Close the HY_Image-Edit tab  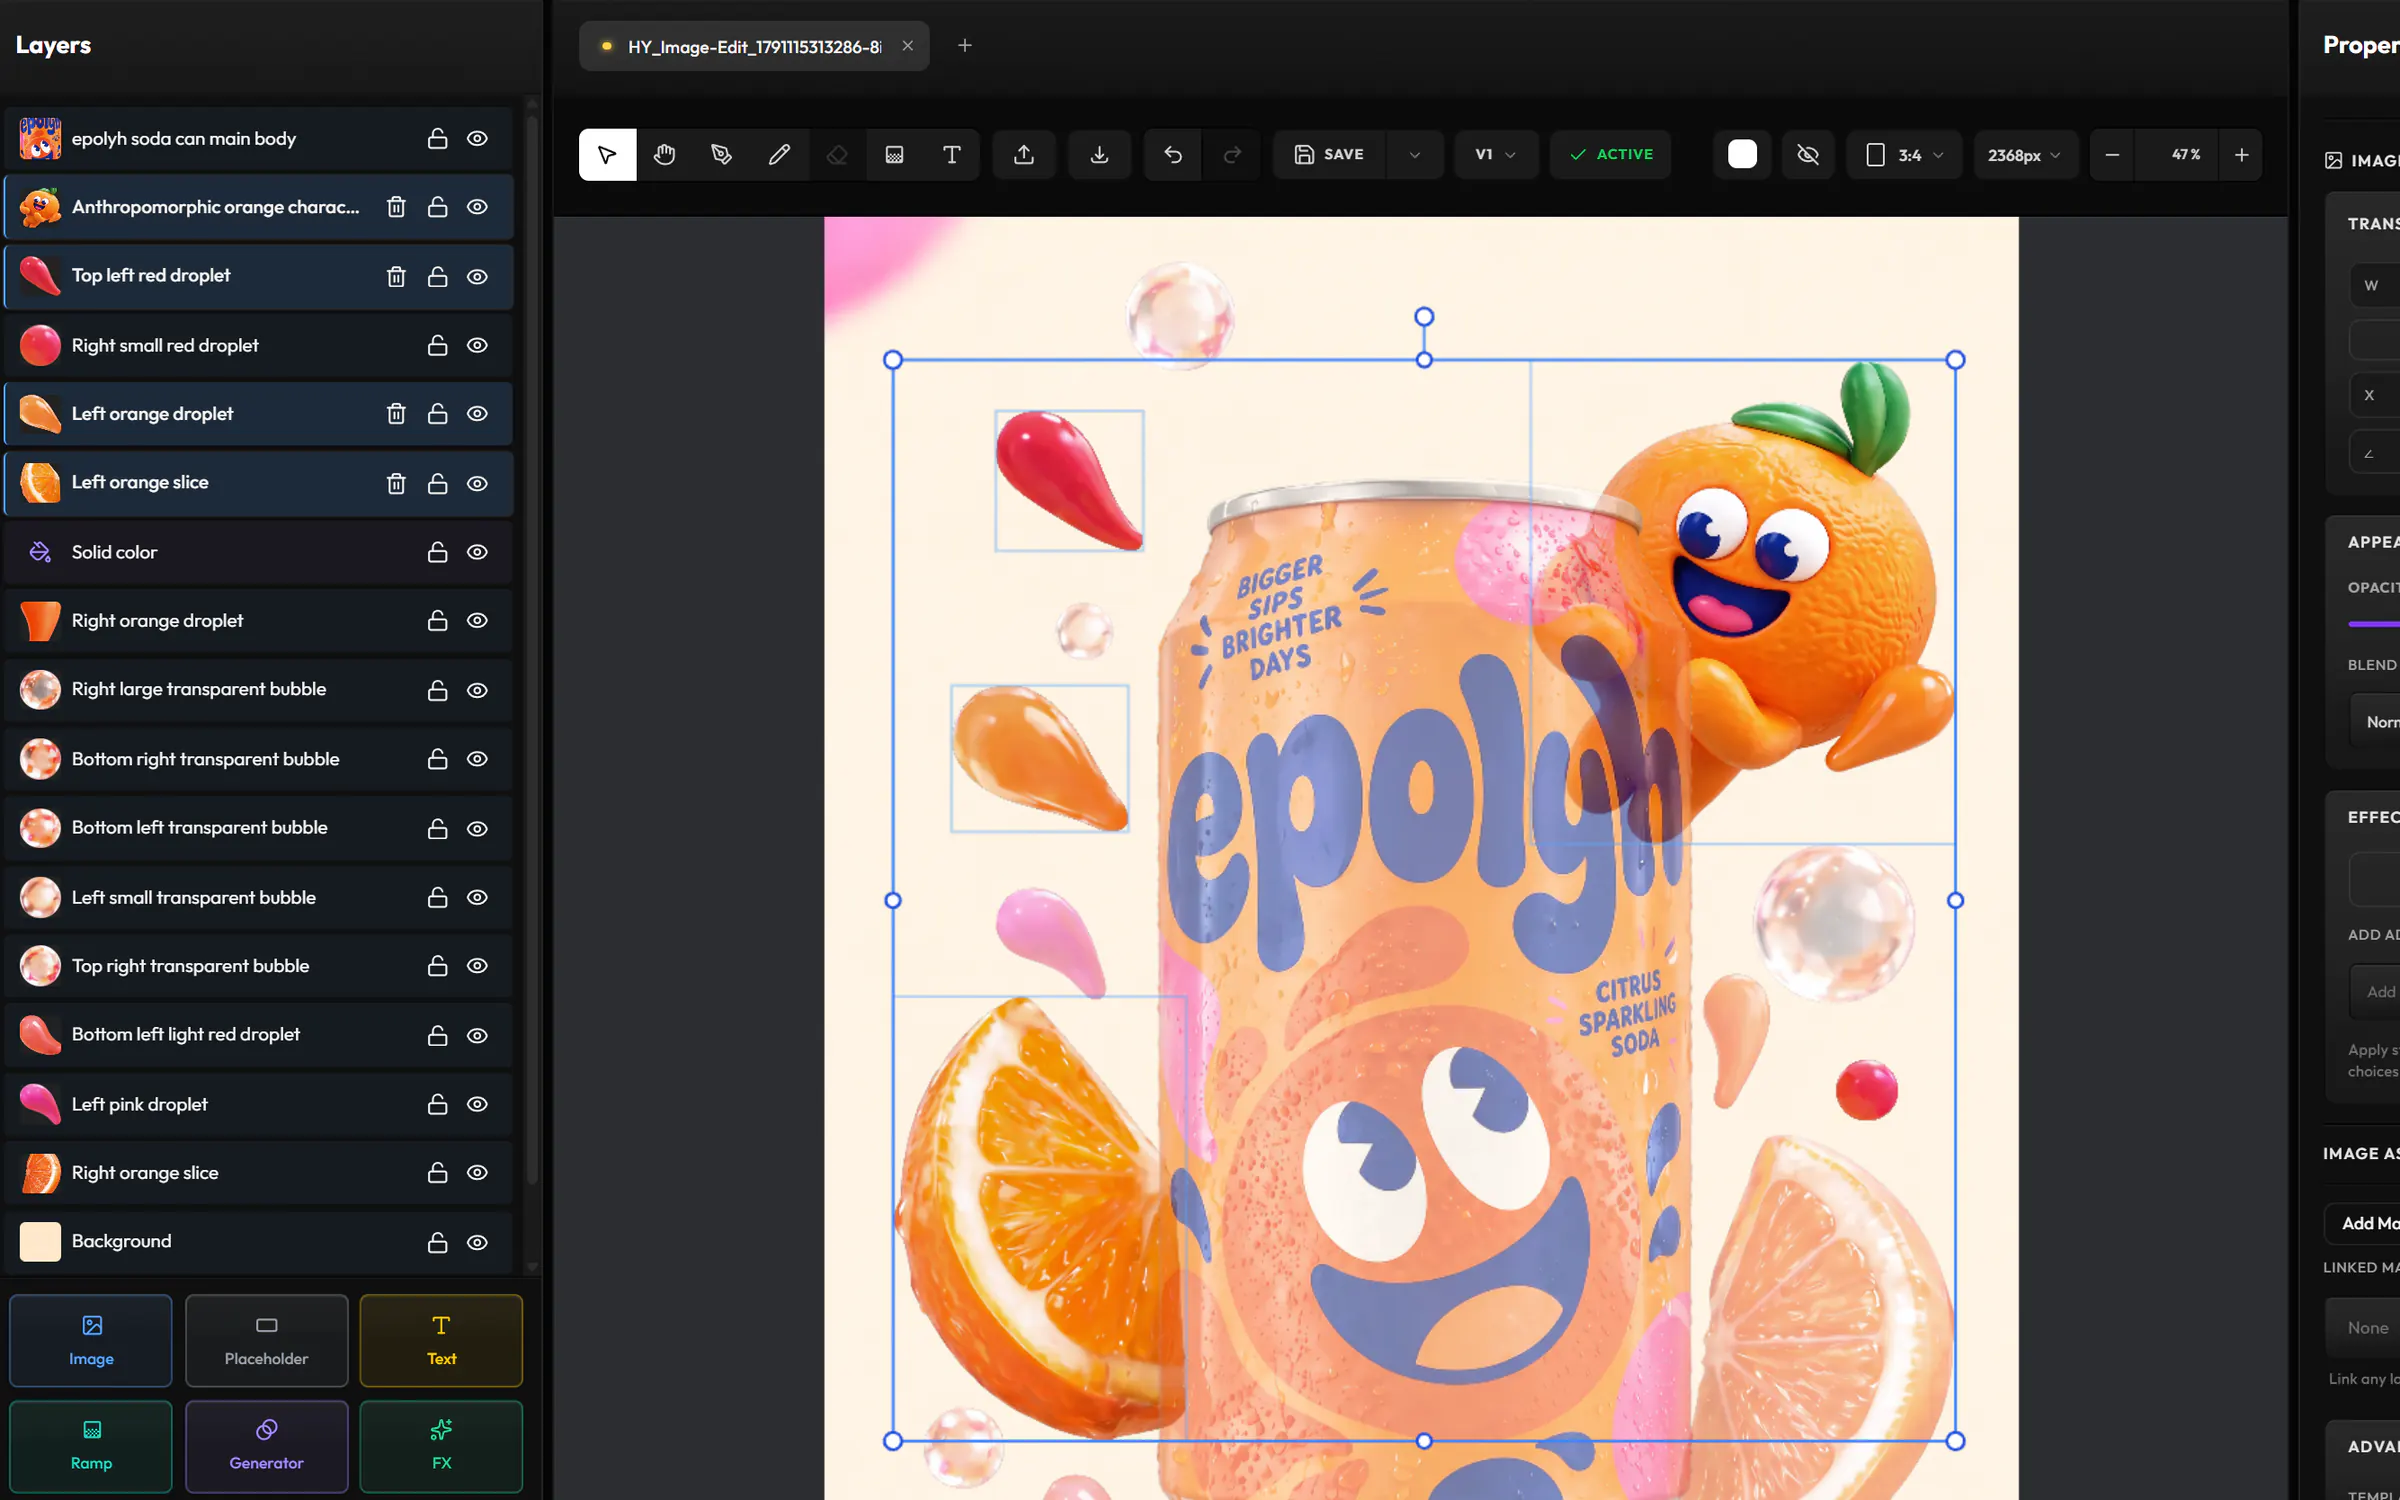point(907,46)
